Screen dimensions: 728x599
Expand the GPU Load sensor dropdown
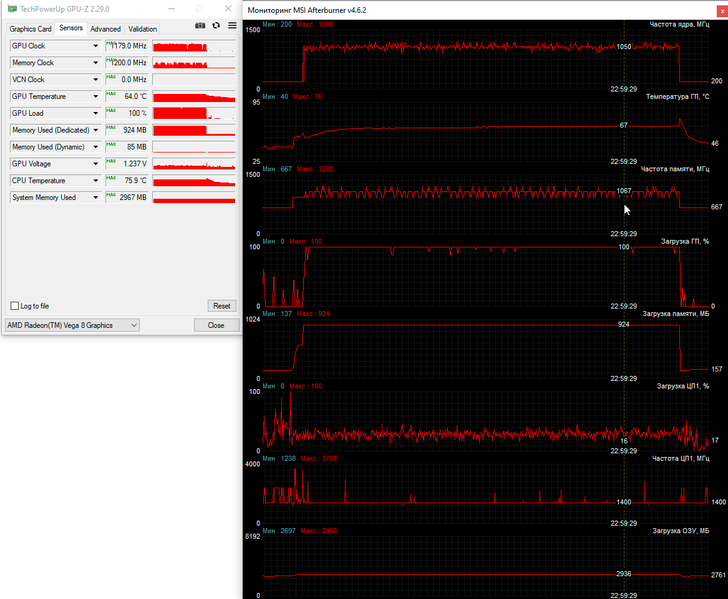coord(96,113)
